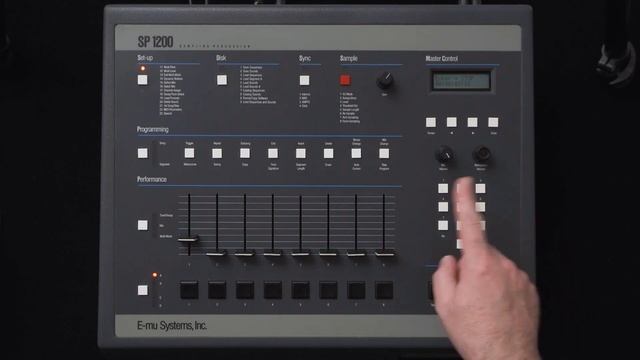This screenshot has width=640, height=360.
Task: Click the Master Control LCD display
Action: [461, 81]
